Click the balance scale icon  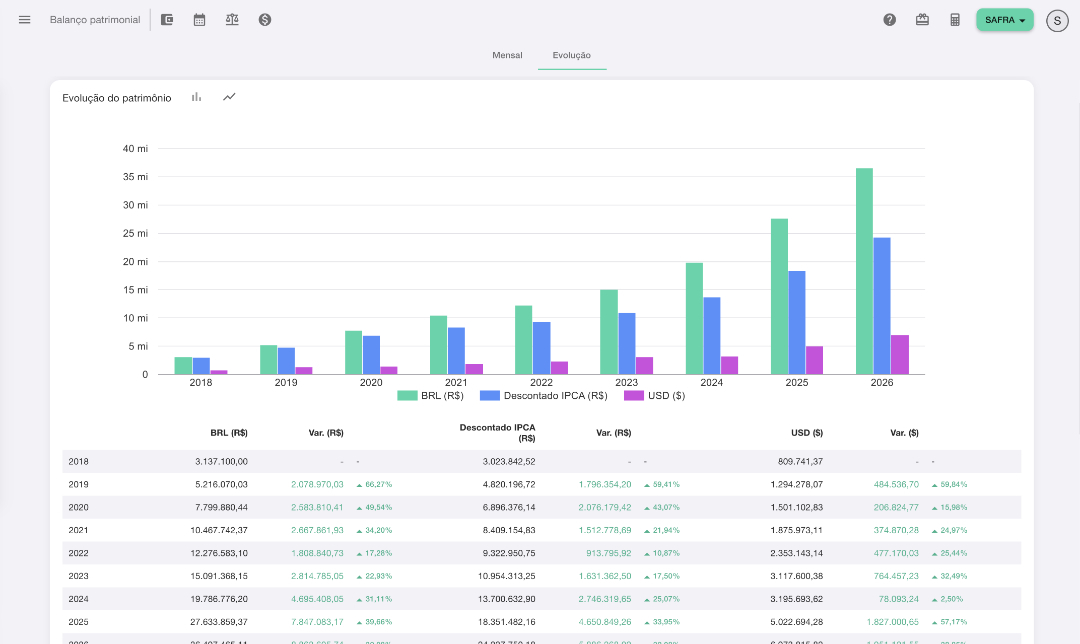[x=232, y=20]
